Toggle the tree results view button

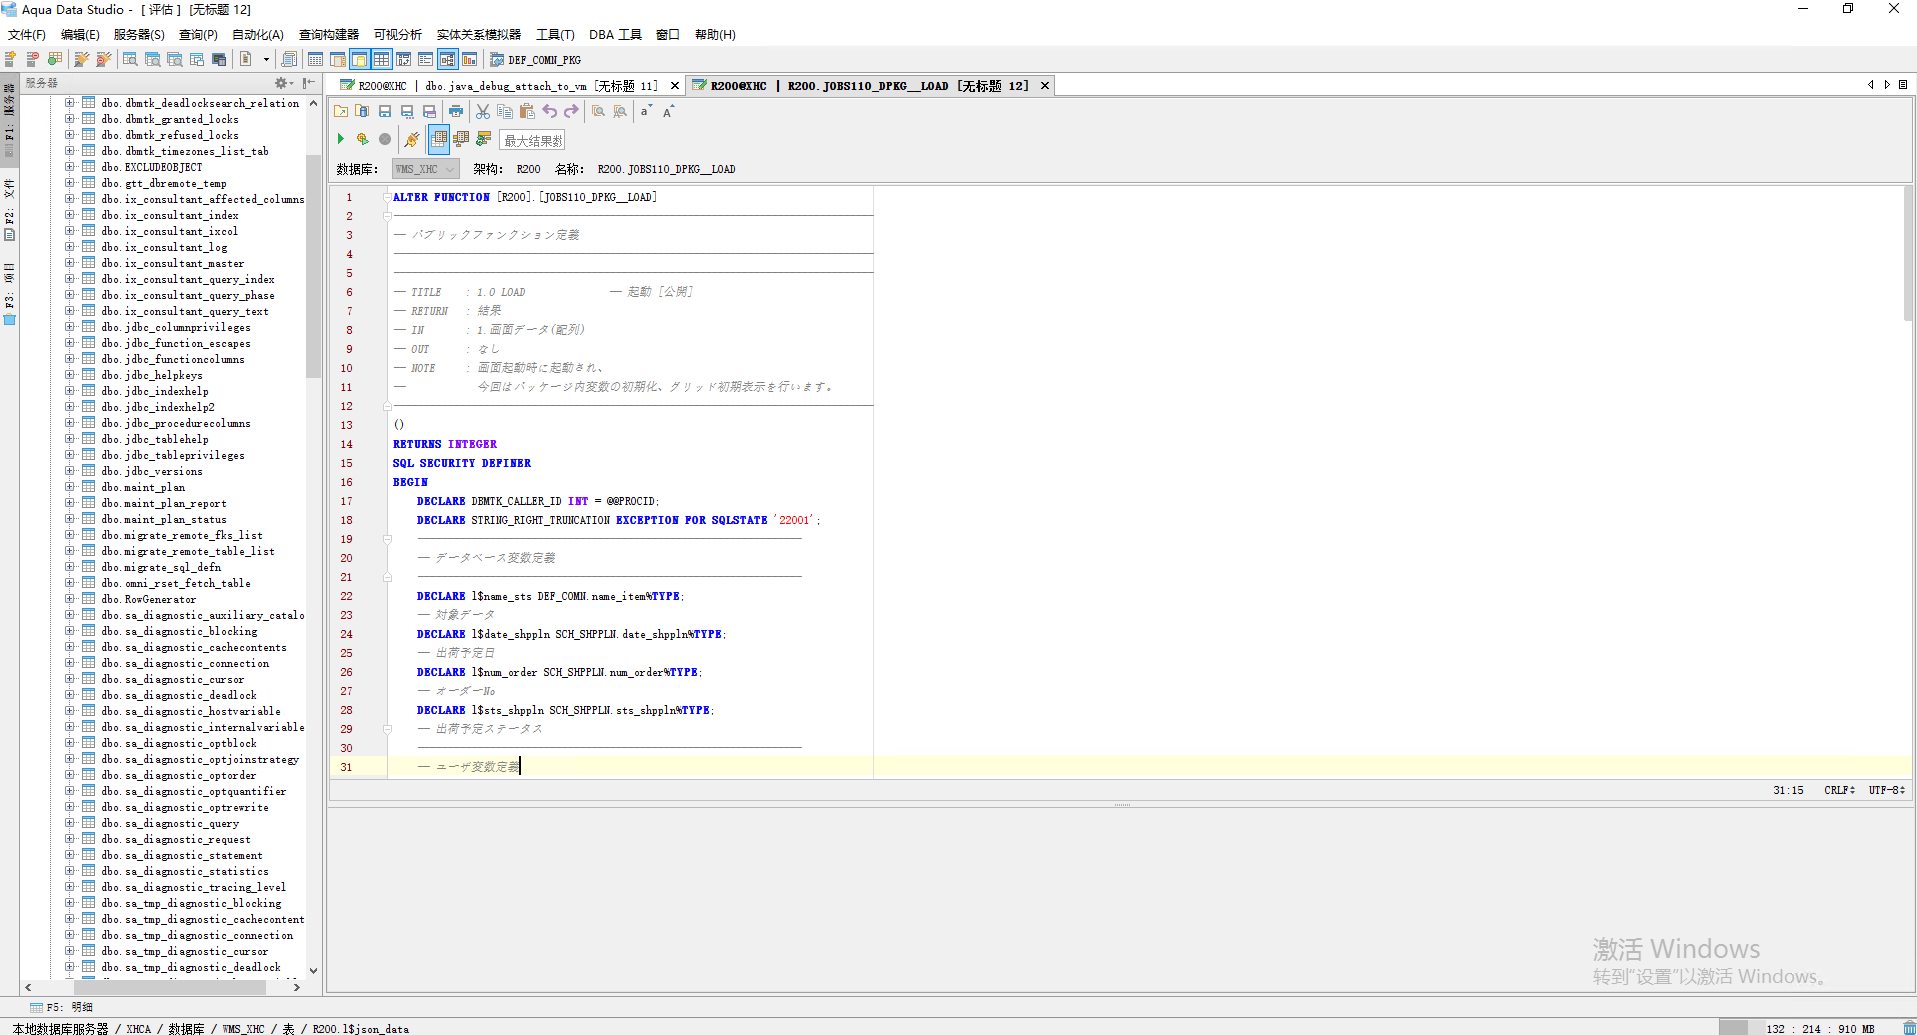461,139
